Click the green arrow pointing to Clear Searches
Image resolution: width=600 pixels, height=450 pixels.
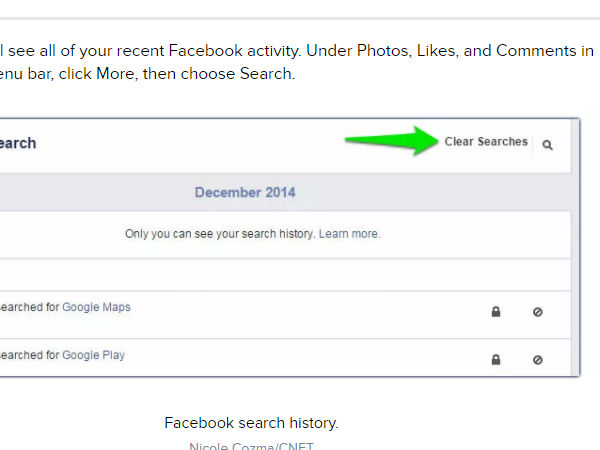pos(391,140)
